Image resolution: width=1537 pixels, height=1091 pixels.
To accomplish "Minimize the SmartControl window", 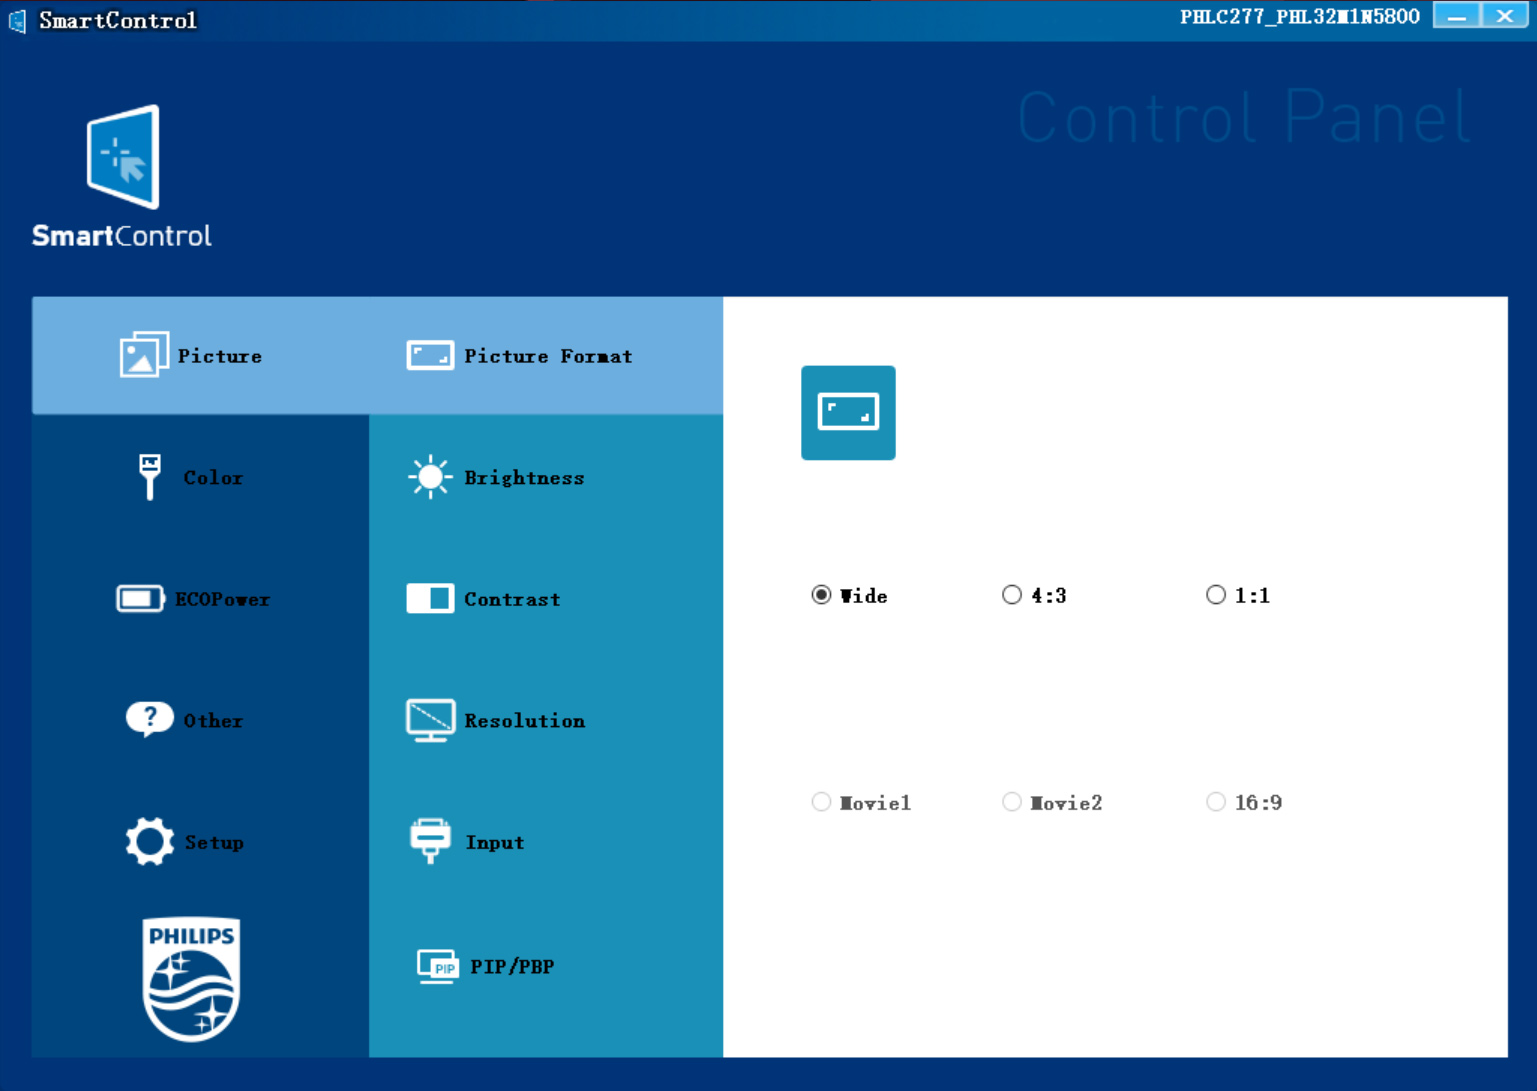I will click(1457, 15).
